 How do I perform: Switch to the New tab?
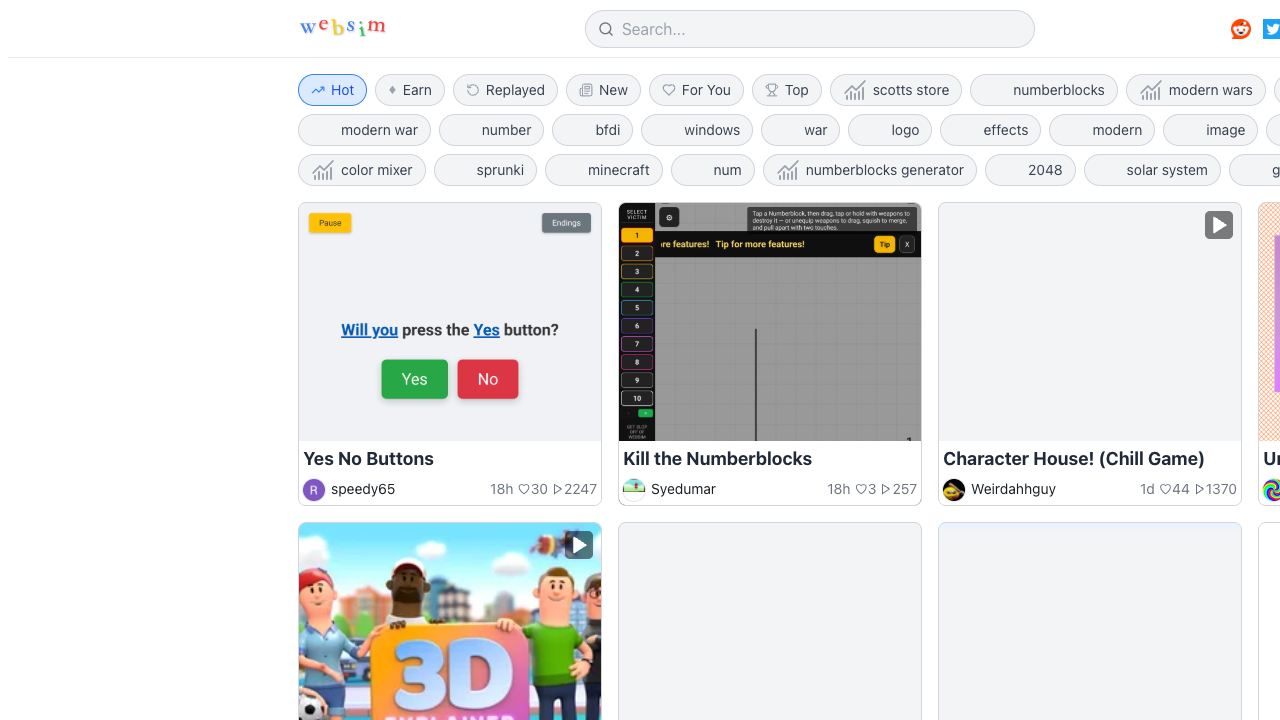coord(603,90)
